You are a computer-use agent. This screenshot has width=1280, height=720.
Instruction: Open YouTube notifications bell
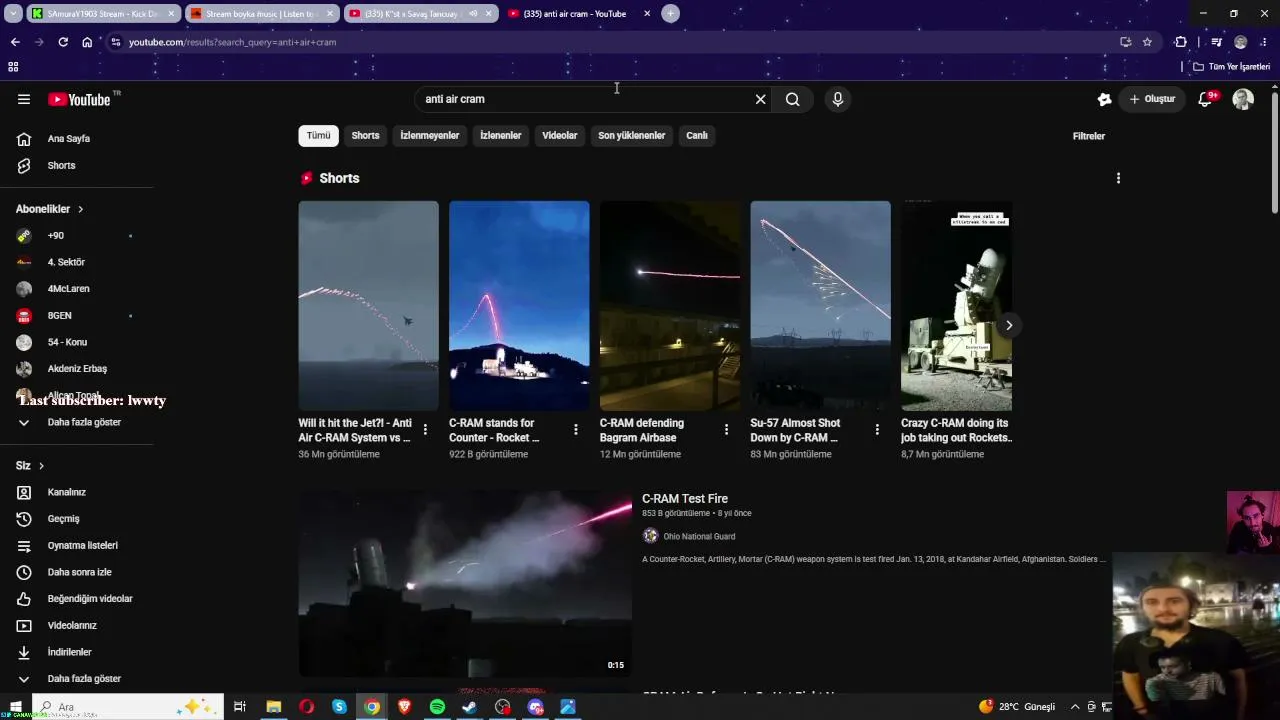click(x=1205, y=99)
